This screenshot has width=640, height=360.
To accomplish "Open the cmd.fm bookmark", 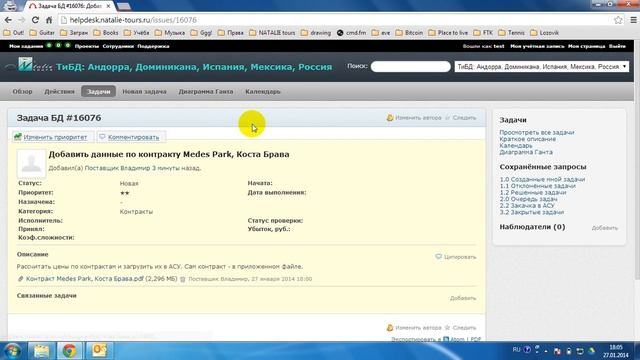I will 351,33.
